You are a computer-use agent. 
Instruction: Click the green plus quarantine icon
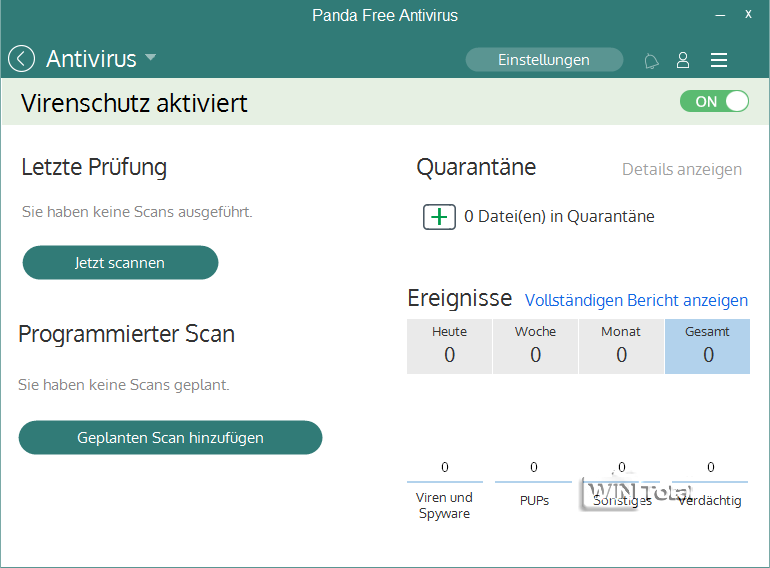click(x=439, y=216)
